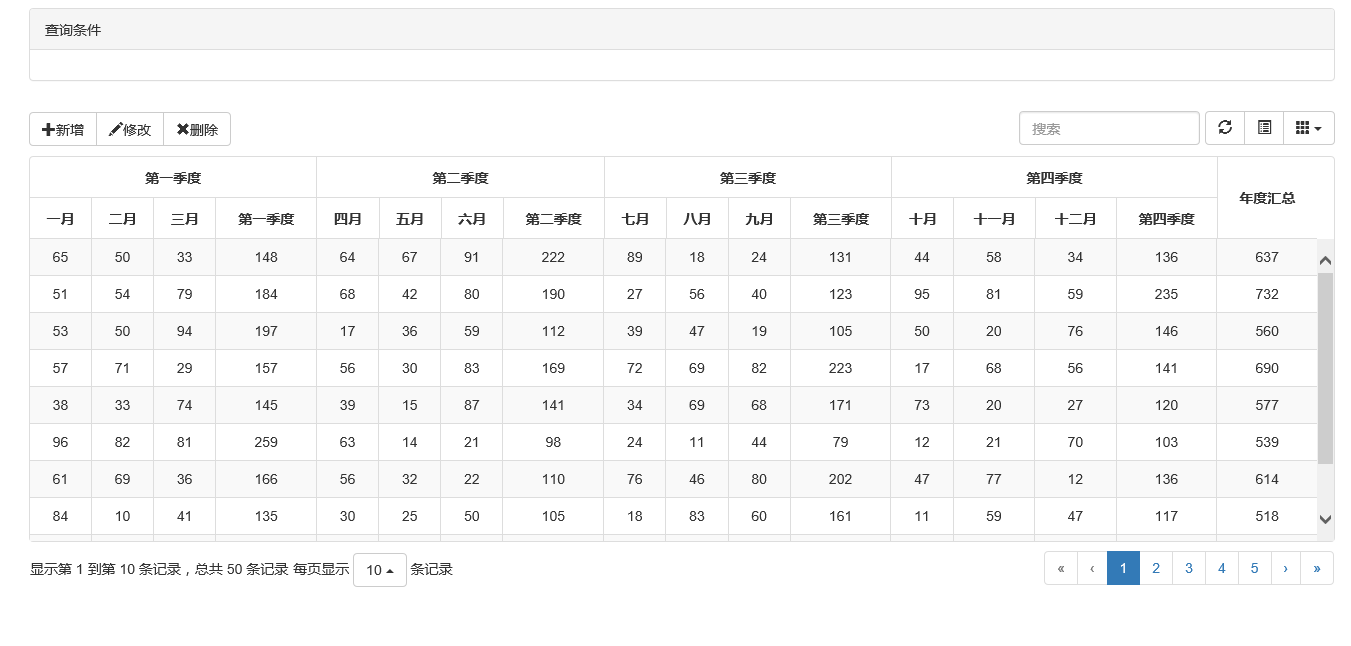Select the yearly total cell 560
Image resolution: width=1351 pixels, height=646 pixels.
point(1267,331)
